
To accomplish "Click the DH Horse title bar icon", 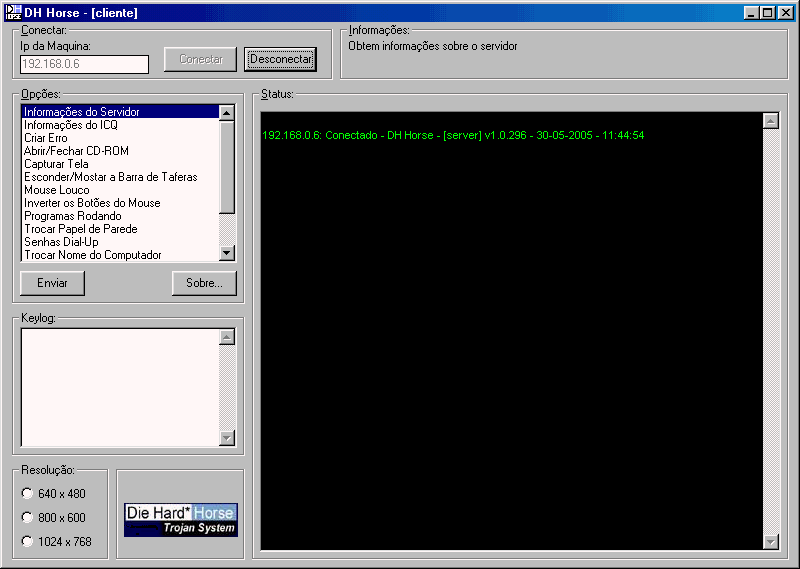I will click(x=13, y=13).
